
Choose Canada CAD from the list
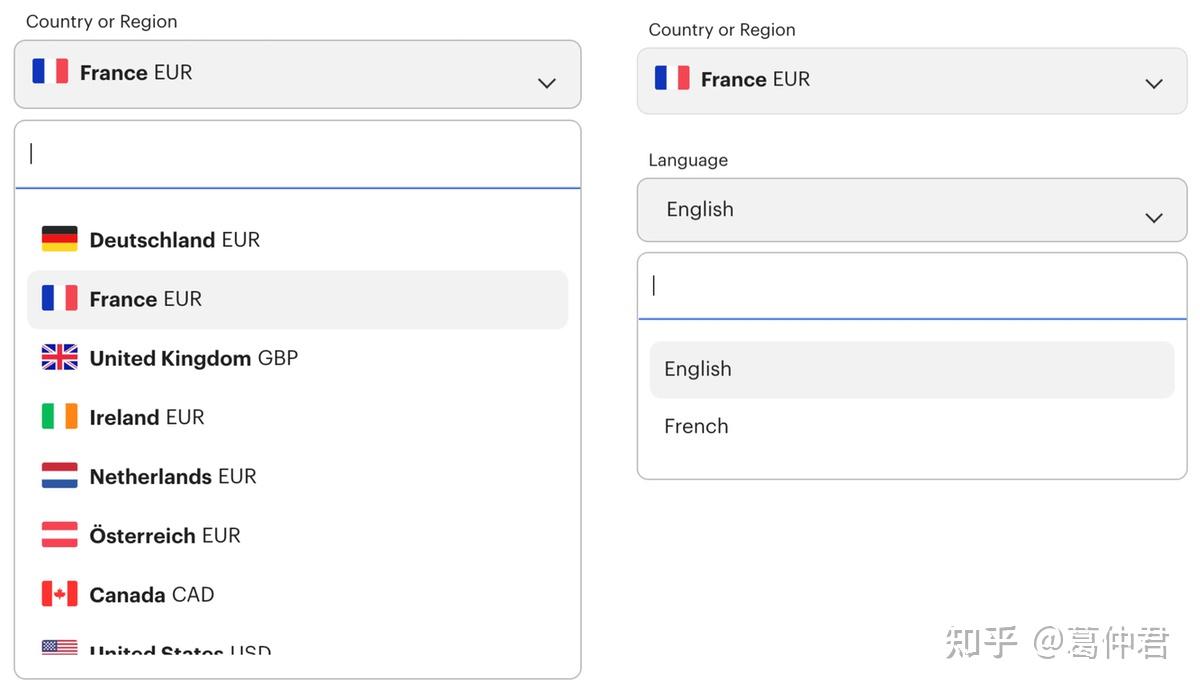coord(152,594)
